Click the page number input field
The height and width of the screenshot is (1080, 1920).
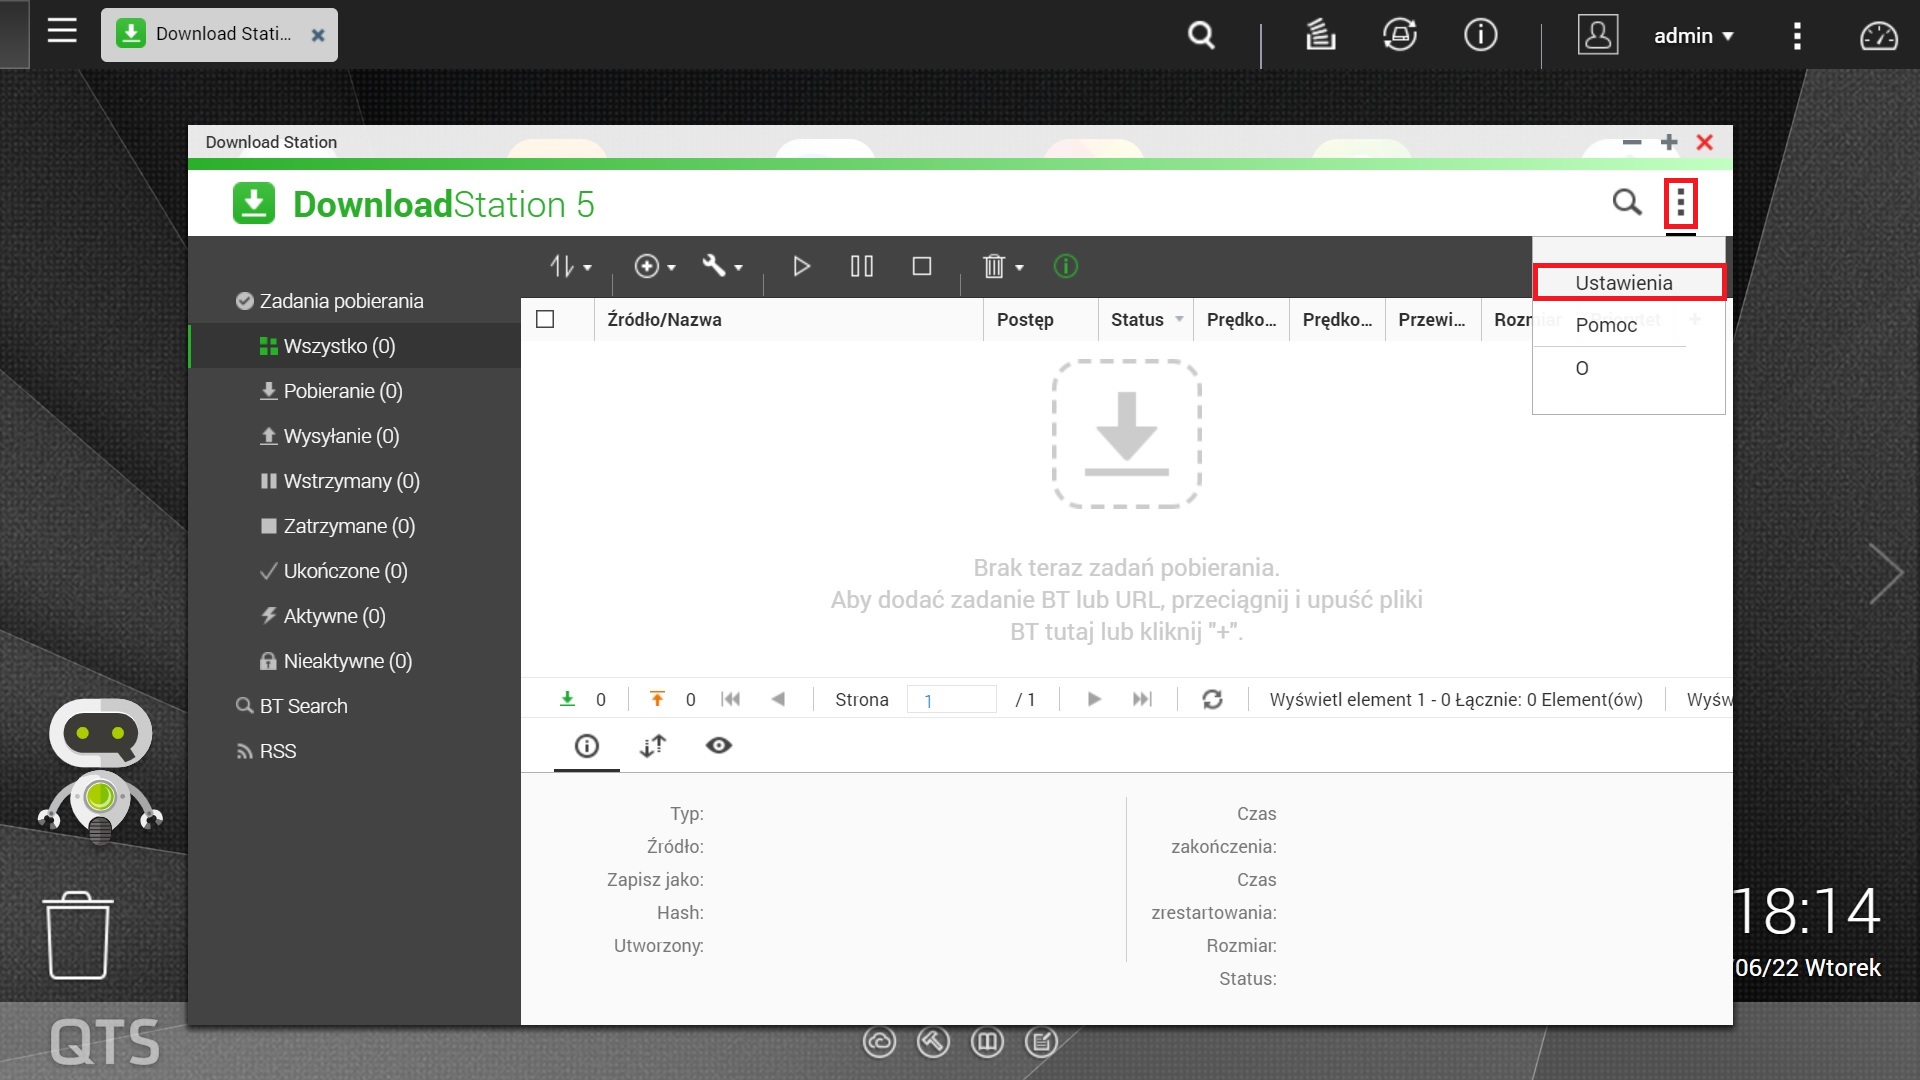951,699
